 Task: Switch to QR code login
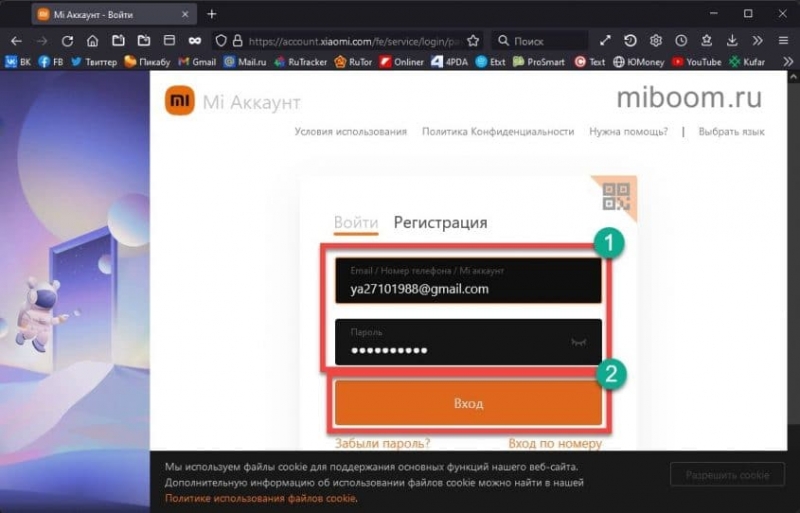tap(616, 197)
